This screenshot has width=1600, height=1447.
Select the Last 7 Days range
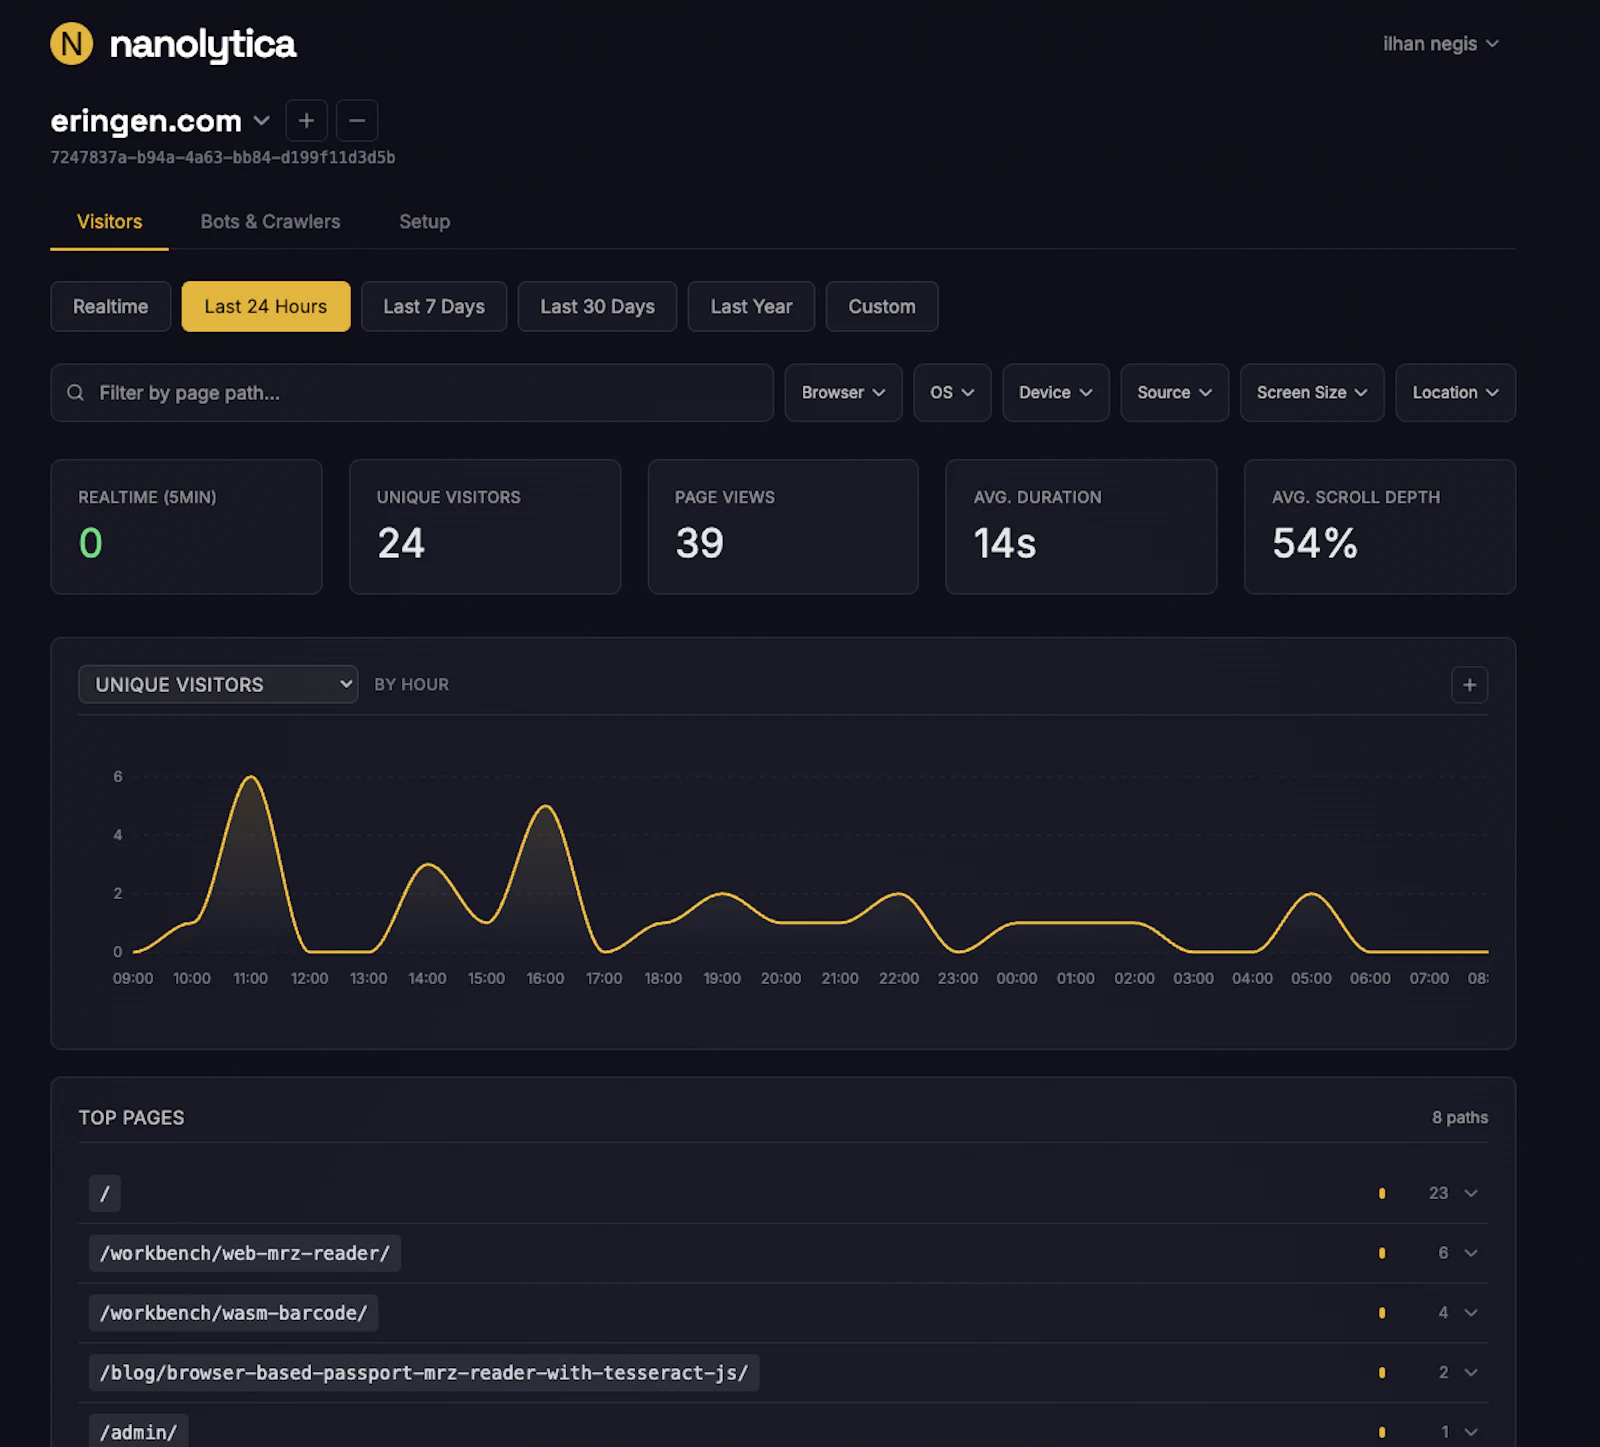coord(433,306)
